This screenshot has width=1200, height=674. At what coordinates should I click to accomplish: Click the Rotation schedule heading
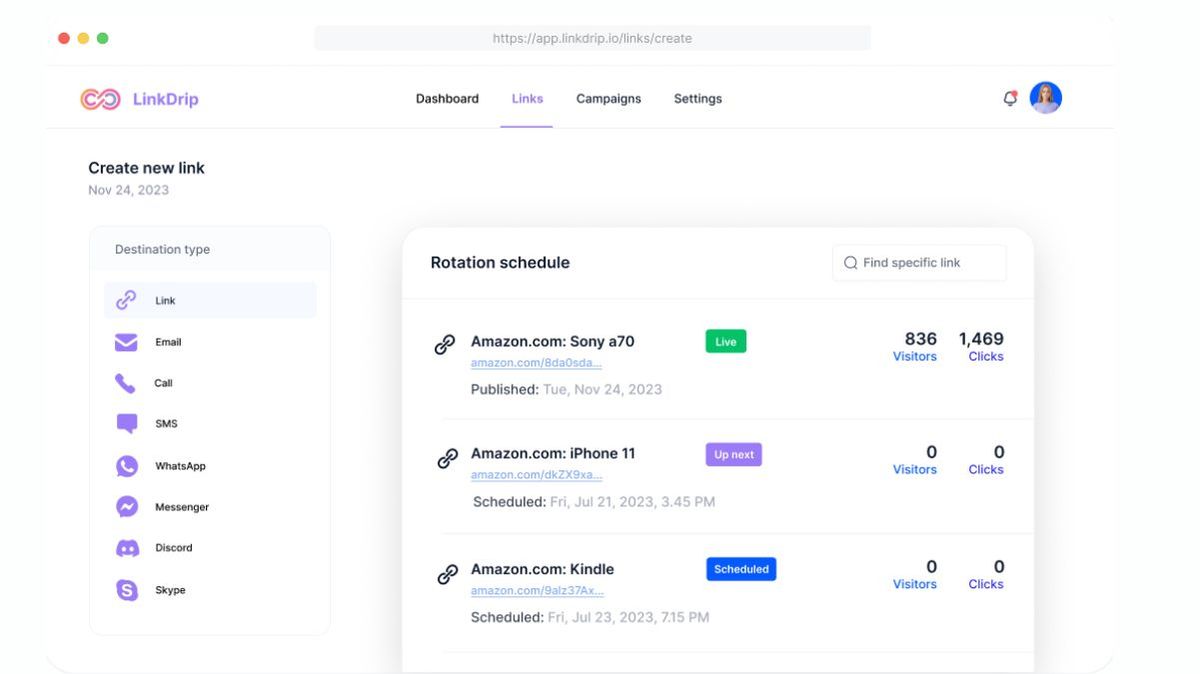coord(500,263)
